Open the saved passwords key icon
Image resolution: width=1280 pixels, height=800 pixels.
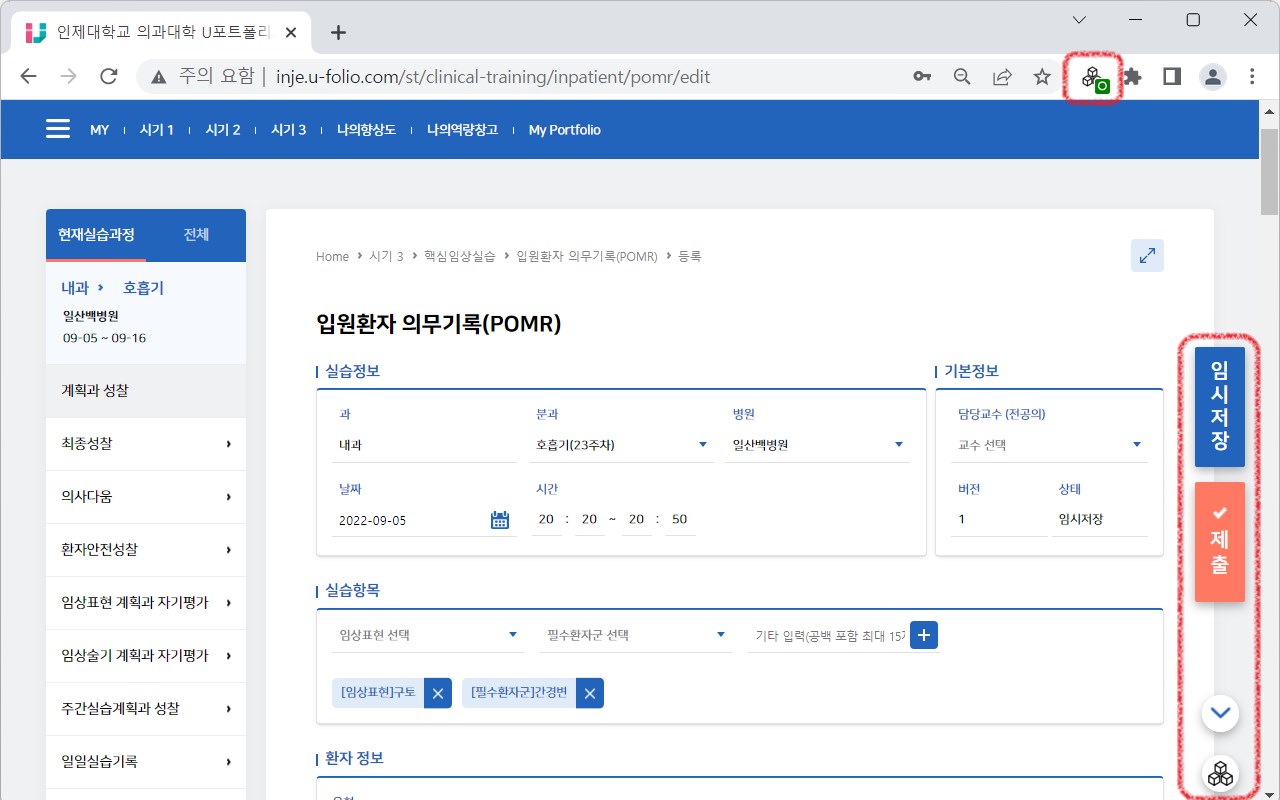tap(922, 77)
